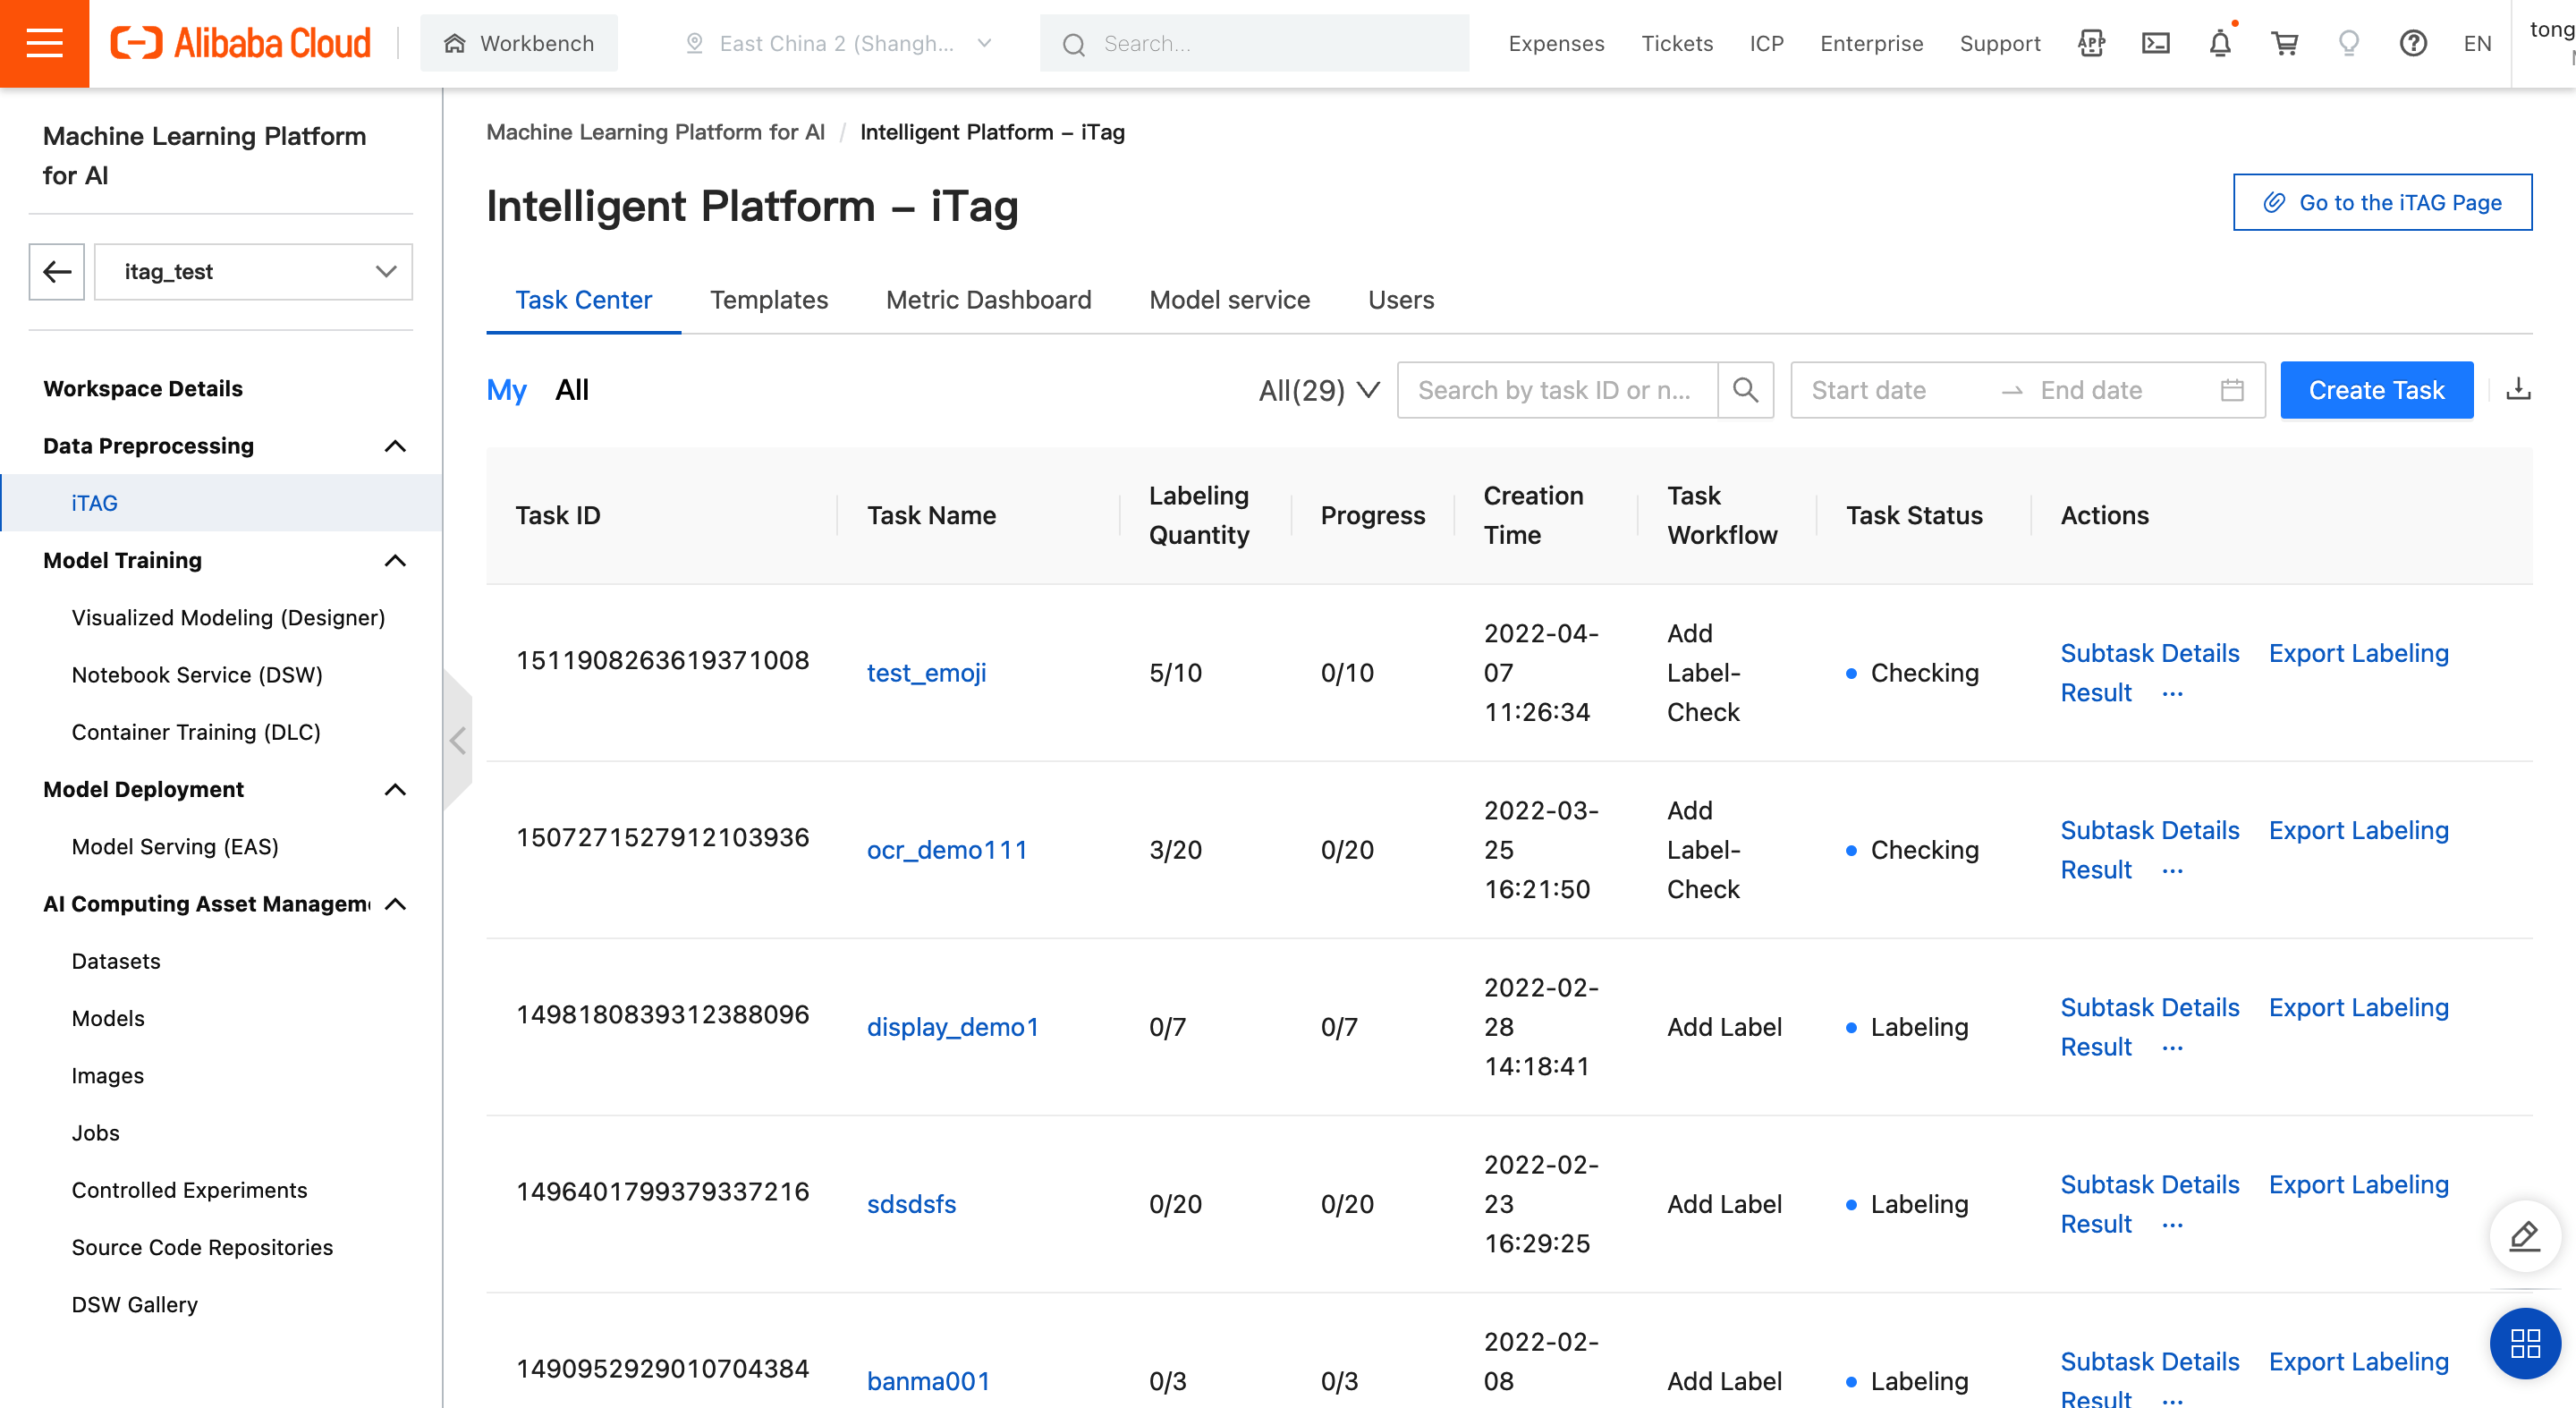Open the APP mobile download icon
This screenshot has width=2576, height=1408.
click(x=2091, y=43)
